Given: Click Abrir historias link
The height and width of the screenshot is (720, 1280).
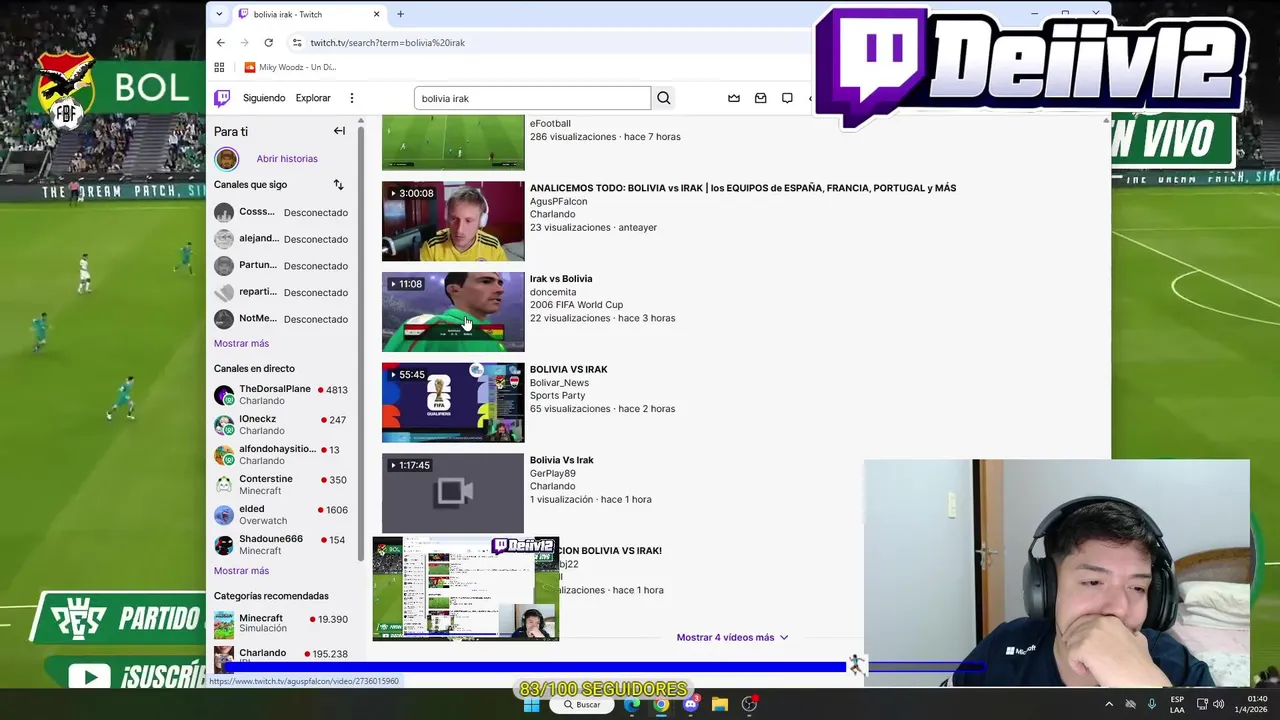Looking at the screenshot, I should coord(287,159).
